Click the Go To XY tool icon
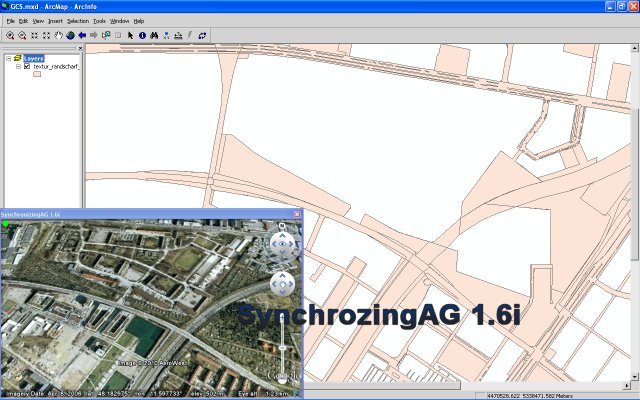 166,36
